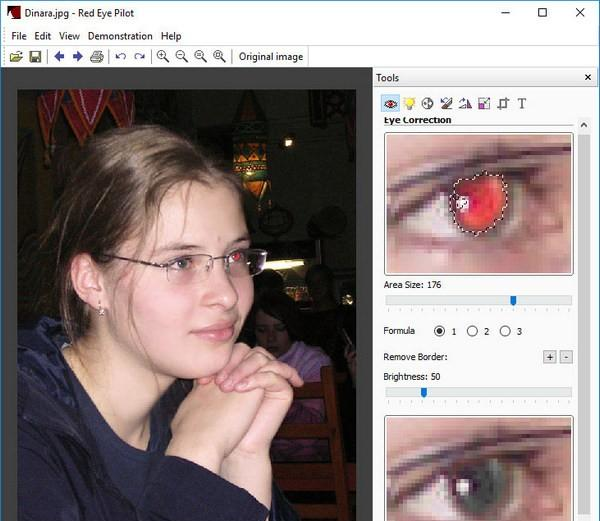This screenshot has height=521, width=600.
Task: Print the image with the printer icon
Action: [96, 57]
